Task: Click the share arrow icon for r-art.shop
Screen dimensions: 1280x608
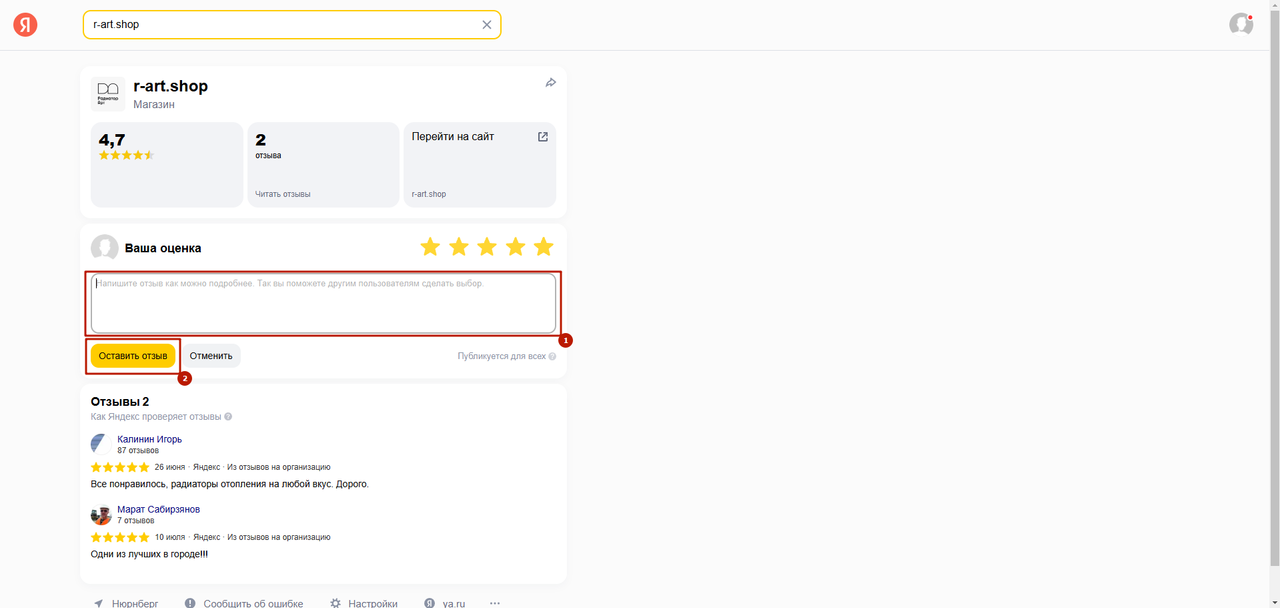Action: point(550,83)
